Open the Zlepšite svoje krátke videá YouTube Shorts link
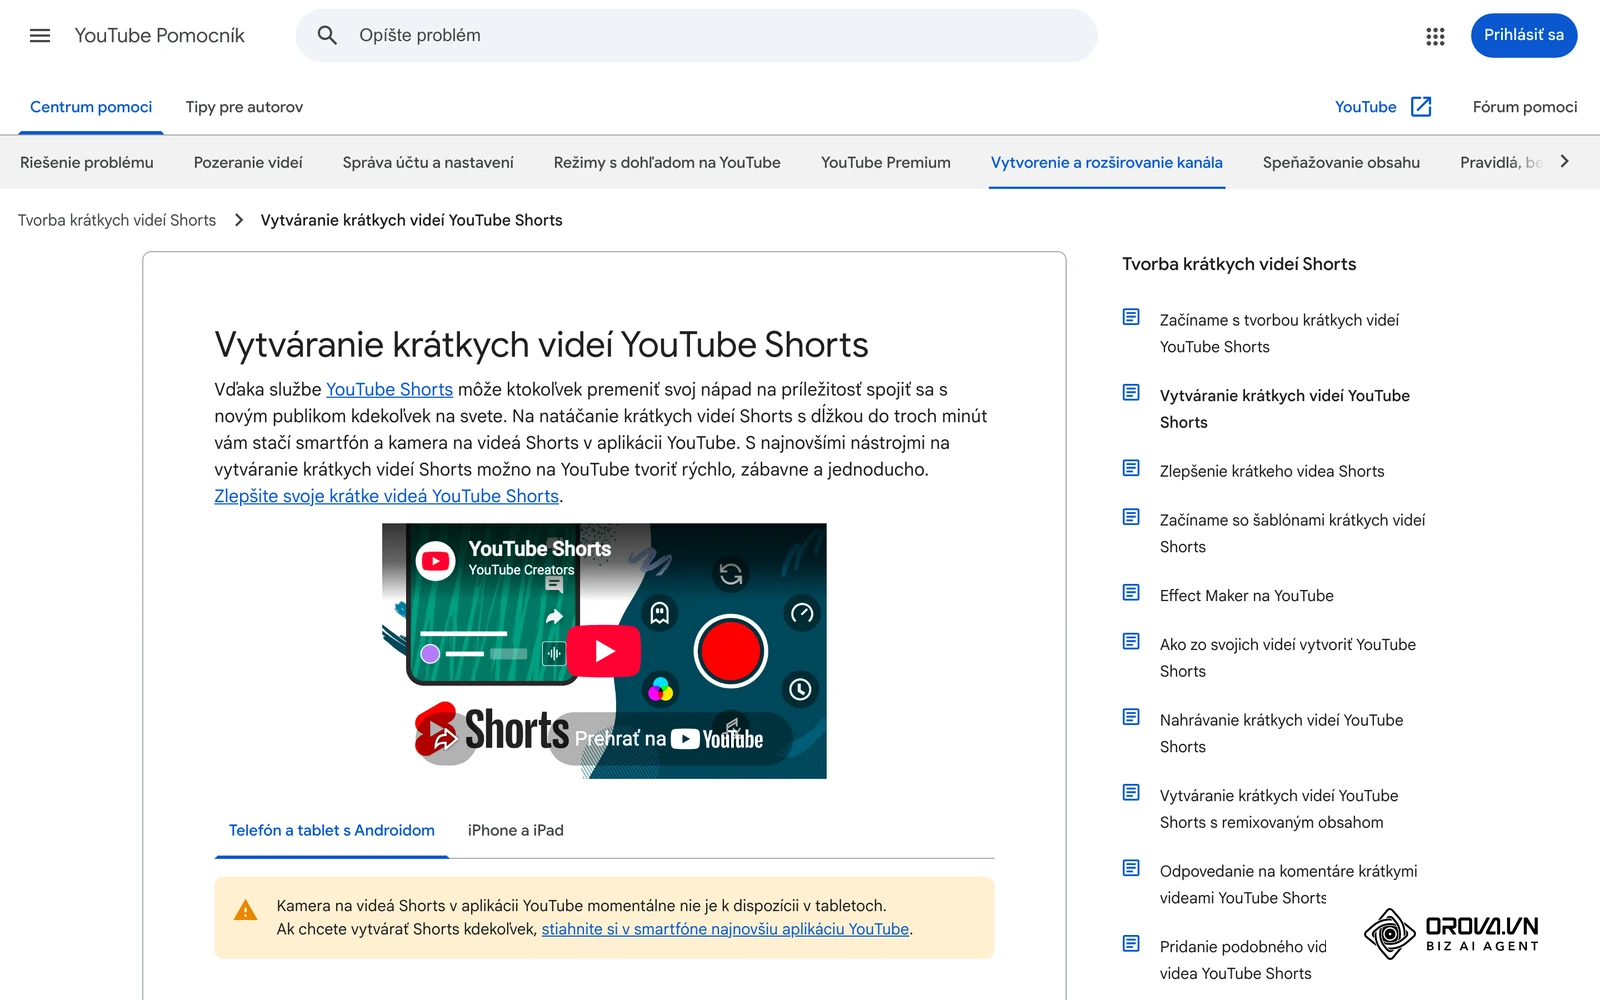 [x=386, y=496]
